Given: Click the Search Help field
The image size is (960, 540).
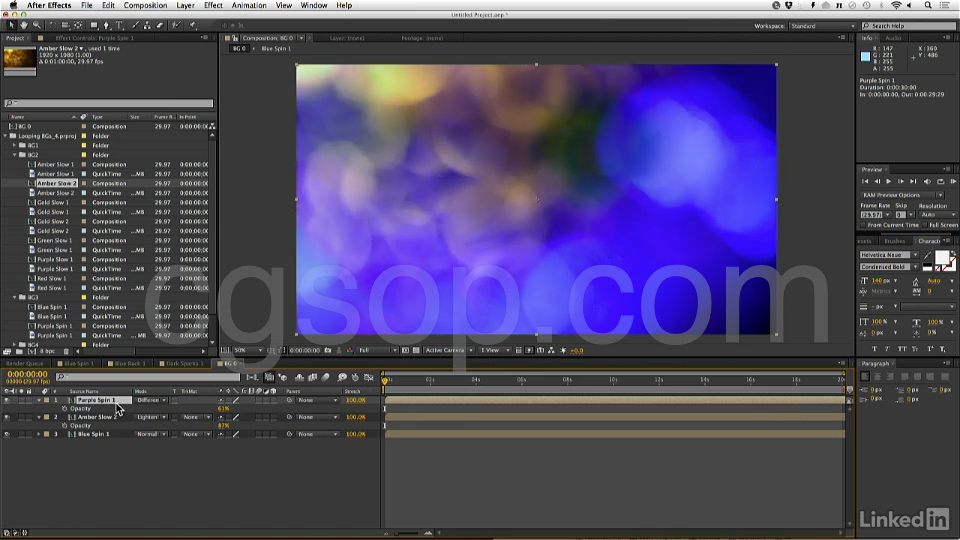Looking at the screenshot, I should pyautogui.click(x=909, y=26).
